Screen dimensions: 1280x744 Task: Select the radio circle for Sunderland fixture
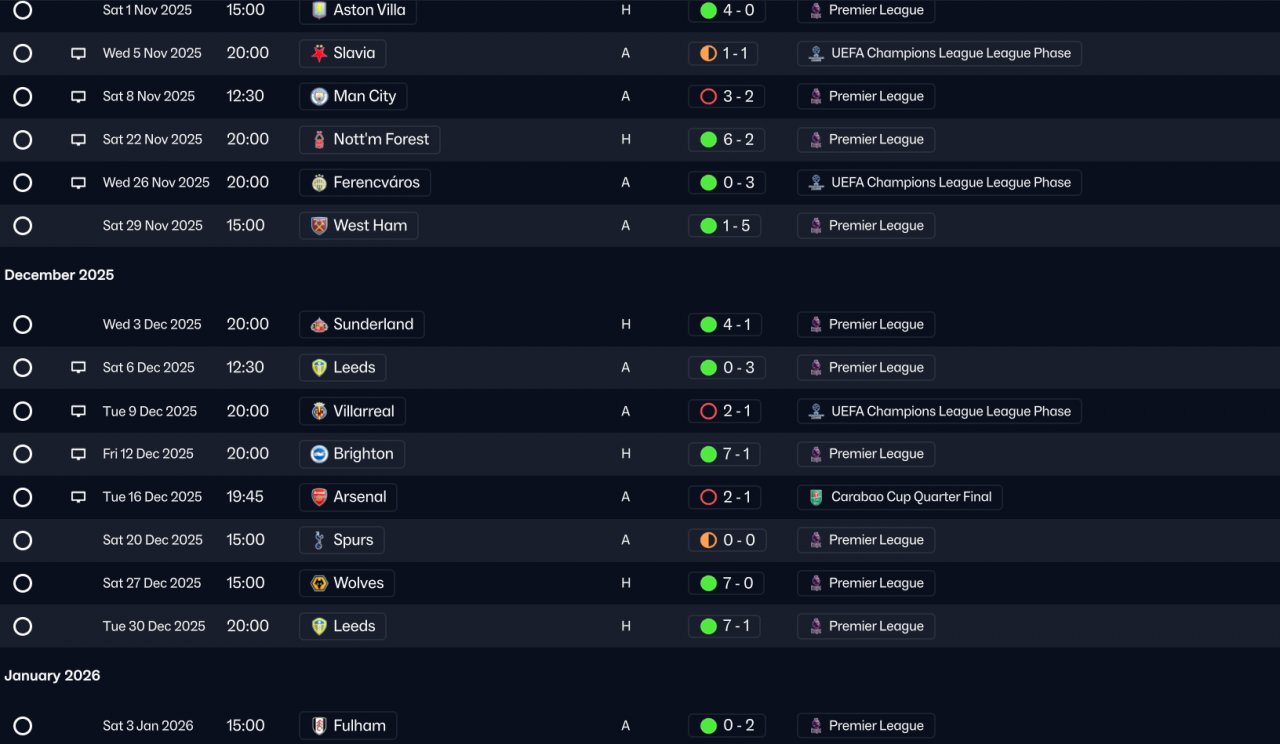(23, 325)
